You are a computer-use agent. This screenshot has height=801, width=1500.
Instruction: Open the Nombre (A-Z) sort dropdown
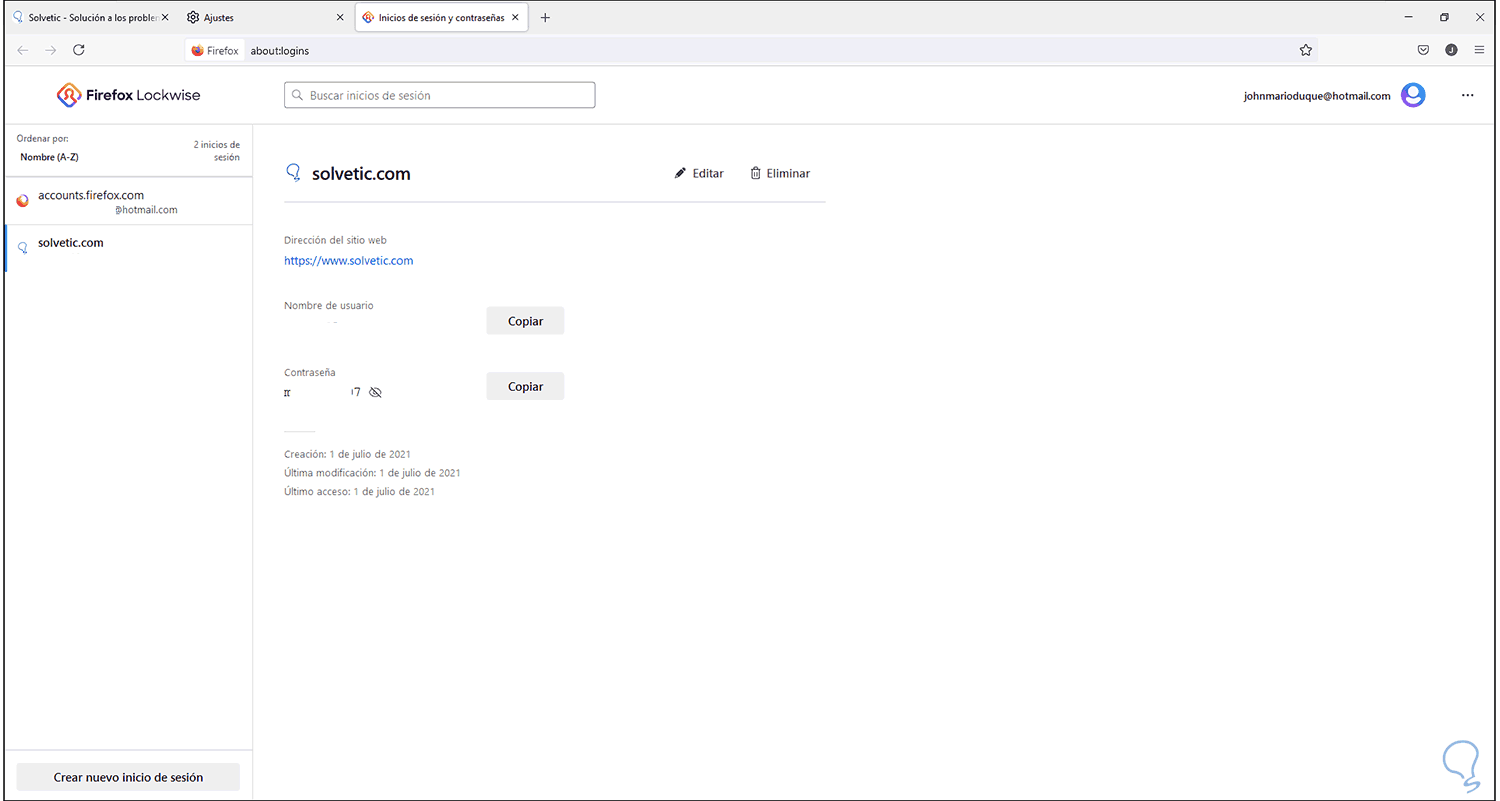49,157
